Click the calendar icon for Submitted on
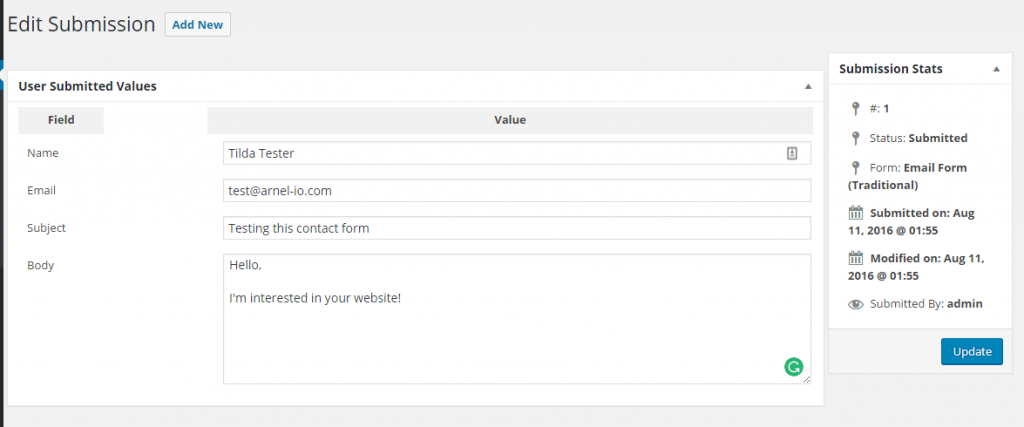1024x427 pixels. point(855,213)
